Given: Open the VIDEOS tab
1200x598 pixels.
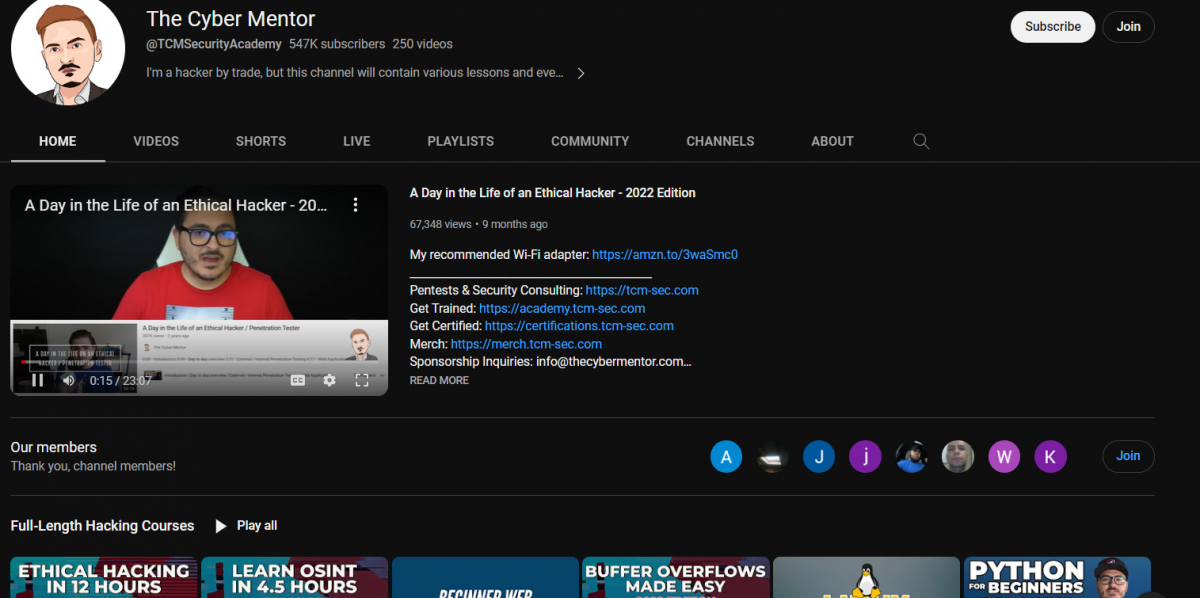Looking at the screenshot, I should click(x=156, y=141).
